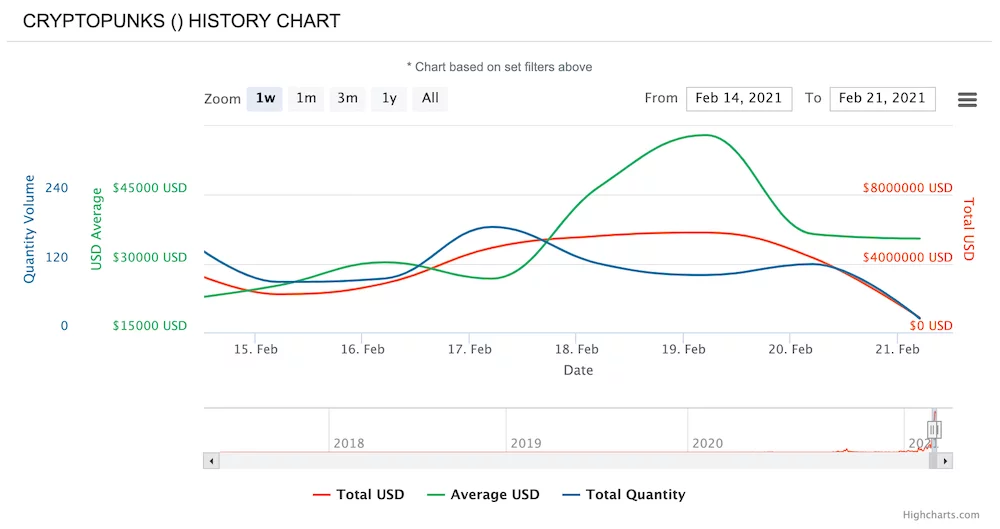Image resolution: width=1000 pixels, height=529 pixels.
Task: Click the Date axis title
Action: (x=578, y=371)
